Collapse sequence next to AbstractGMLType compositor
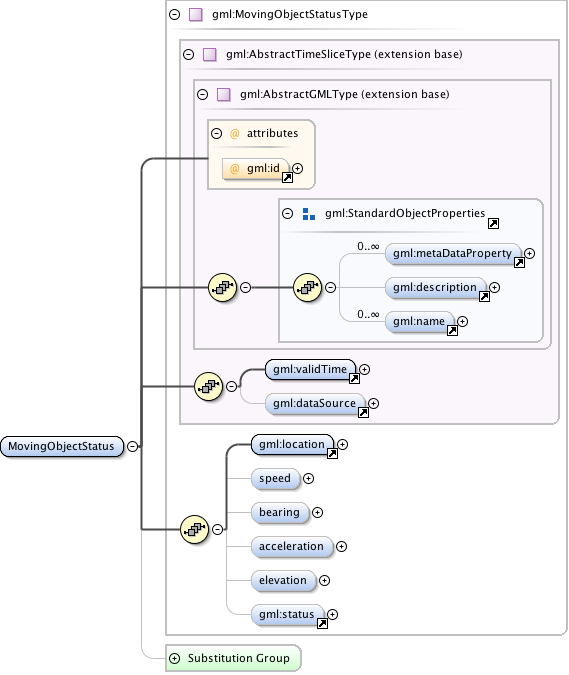The image size is (569, 675). (245, 288)
